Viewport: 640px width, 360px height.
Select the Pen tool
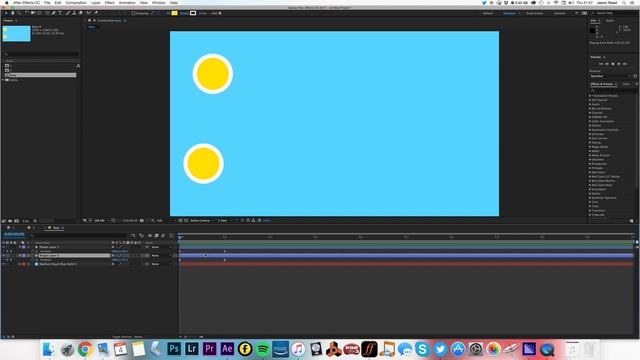53,13
